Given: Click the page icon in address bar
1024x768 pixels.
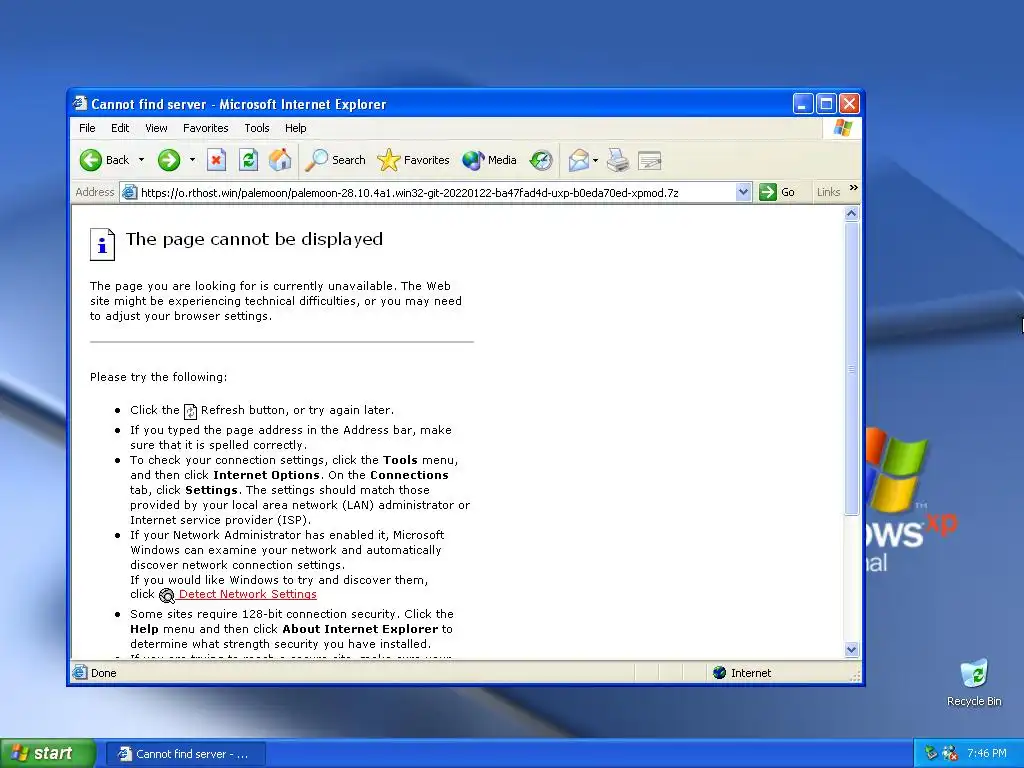Looking at the screenshot, I should (130, 192).
